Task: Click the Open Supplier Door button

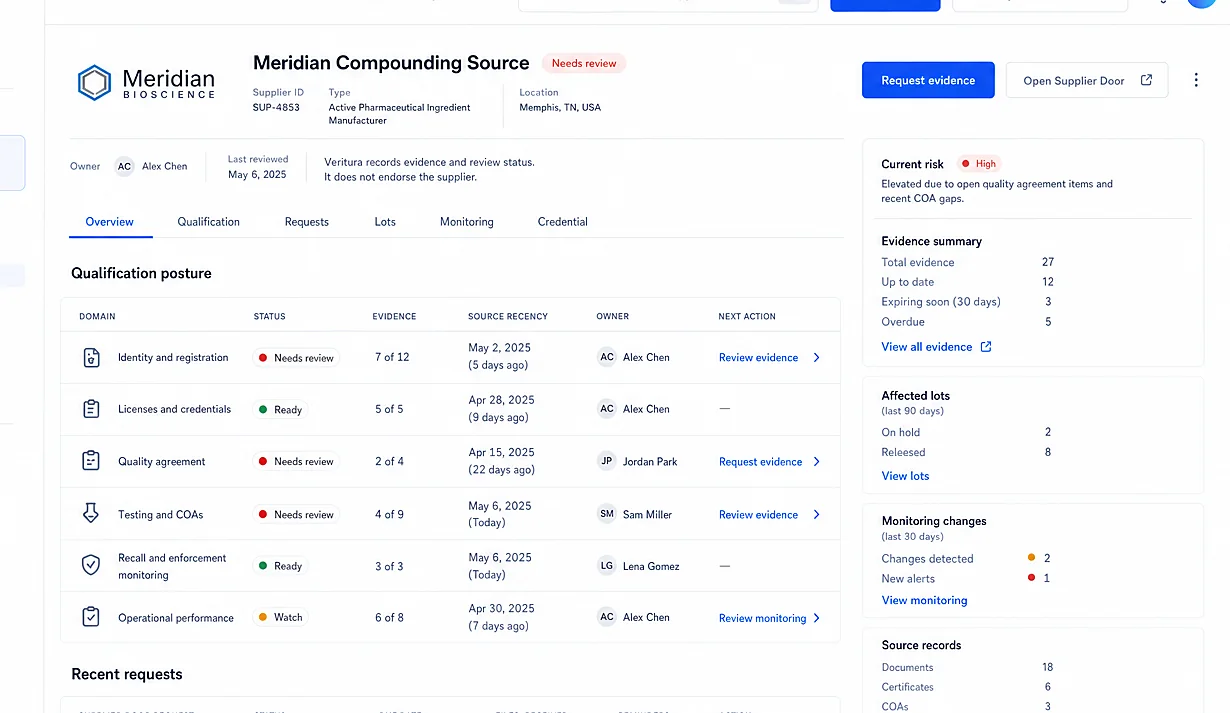Action: [x=1087, y=80]
